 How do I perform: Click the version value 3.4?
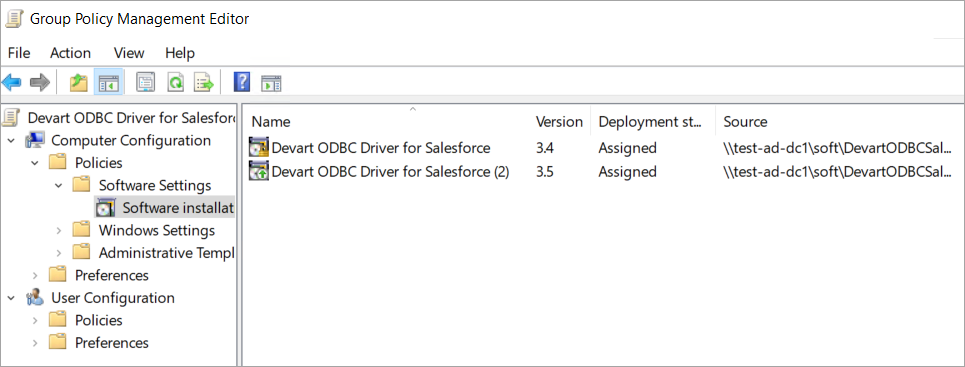point(545,148)
